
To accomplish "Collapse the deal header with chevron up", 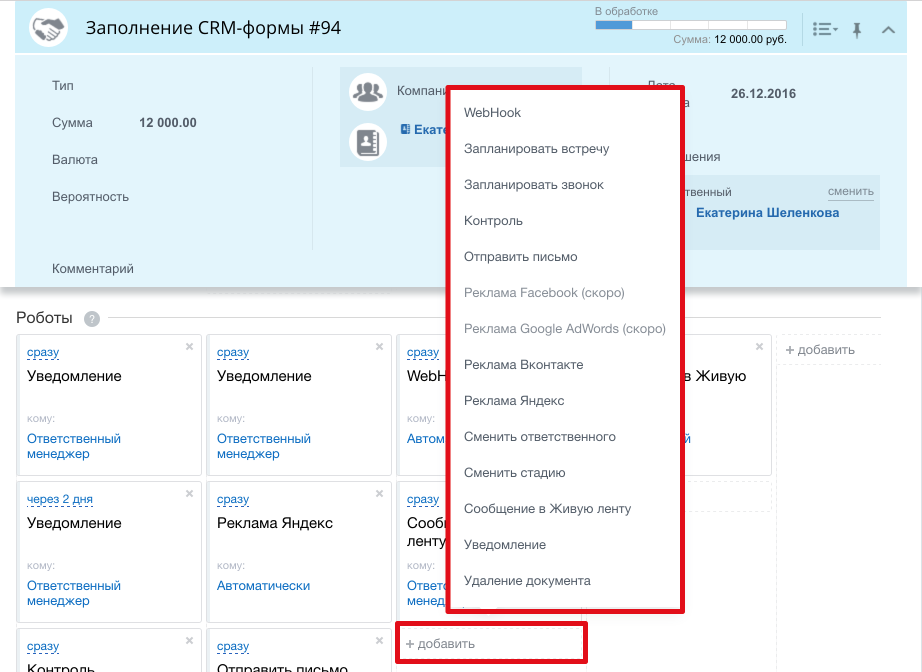I will (x=888, y=30).
